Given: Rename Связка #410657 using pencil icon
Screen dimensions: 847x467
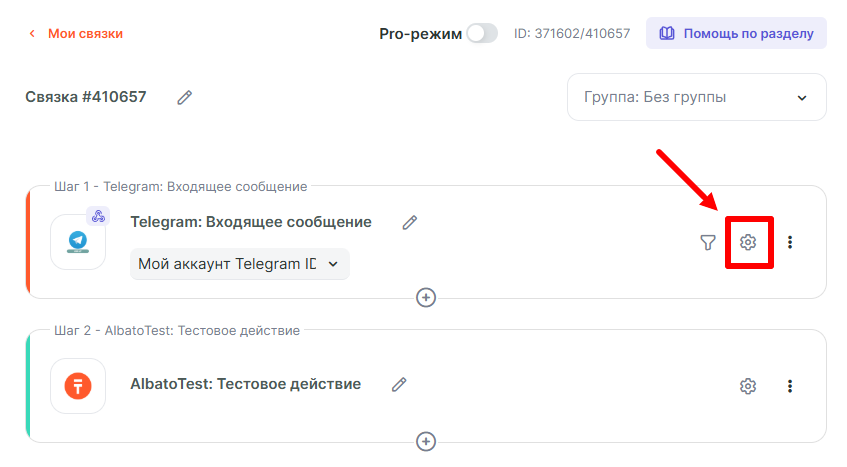Looking at the screenshot, I should click(184, 97).
